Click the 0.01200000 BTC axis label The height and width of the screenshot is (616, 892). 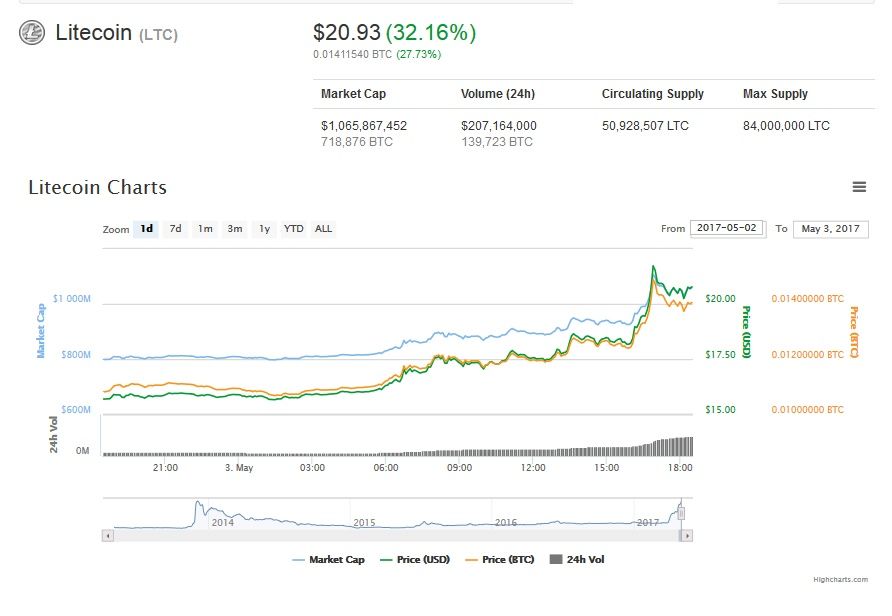807,354
